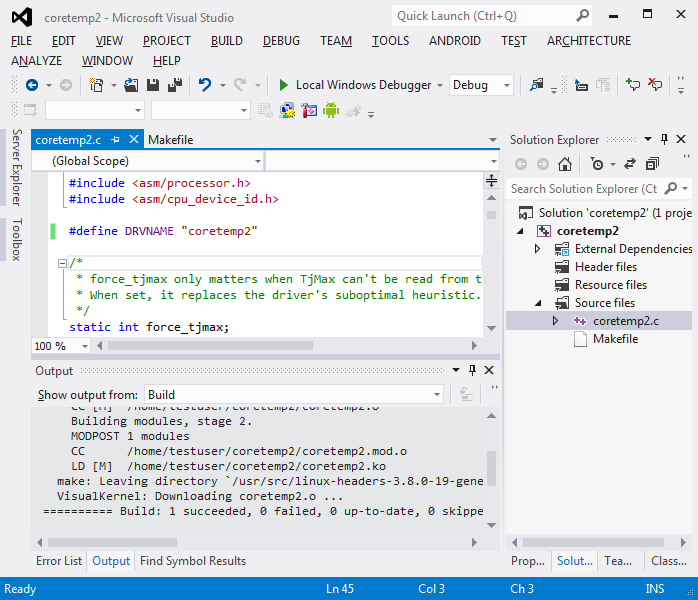Close the coretemp2.c editor tab
The width and height of the screenshot is (698, 600).
pos(134,139)
